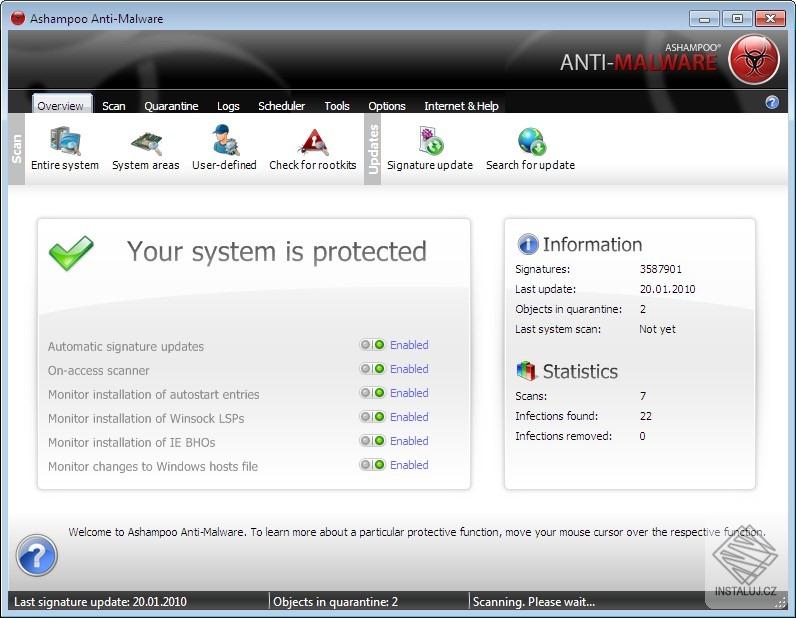Click status bar Last signature update entry
The image size is (796, 618).
(100, 602)
